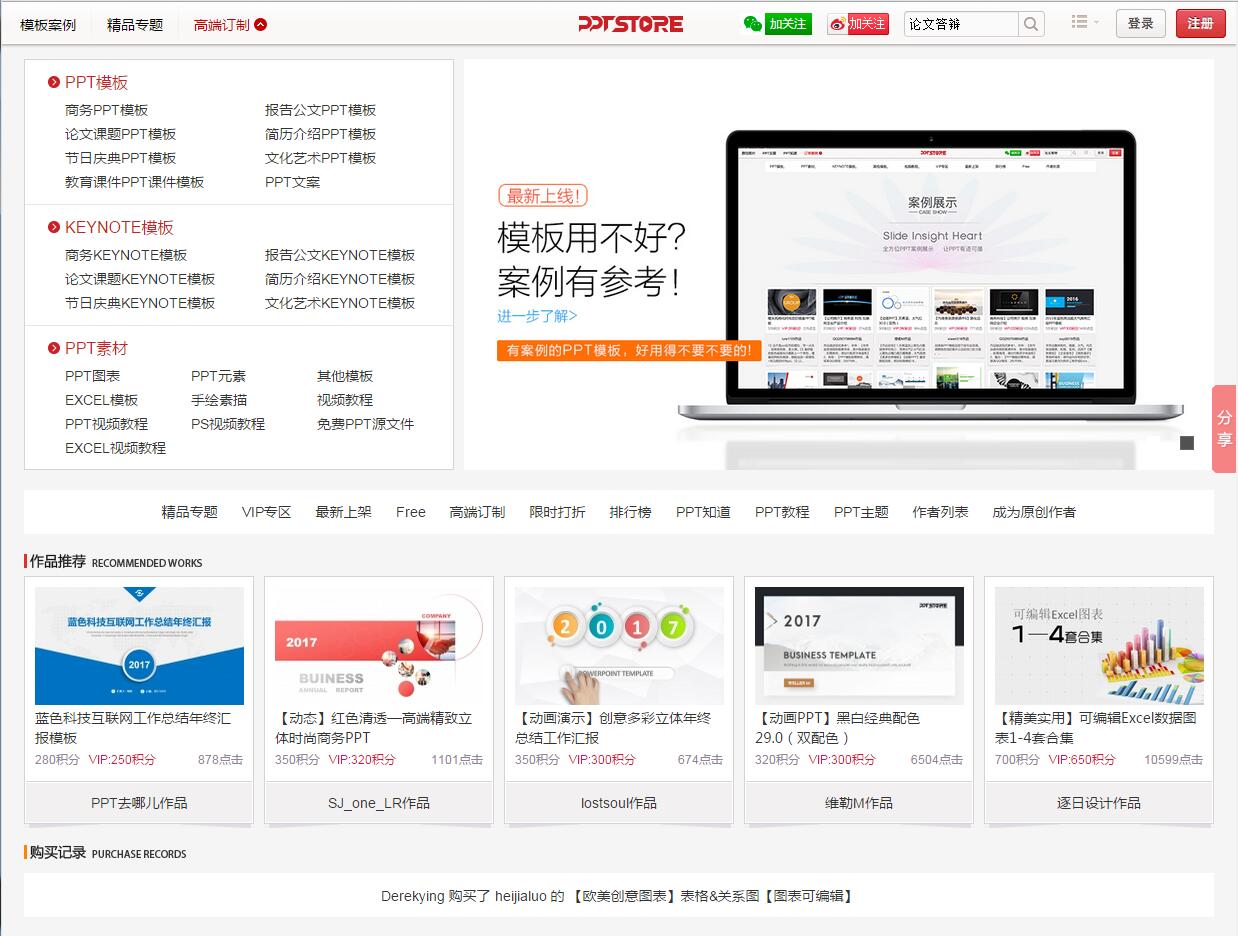
Task: Click the PPTSTORE logo
Action: pyautogui.click(x=631, y=24)
